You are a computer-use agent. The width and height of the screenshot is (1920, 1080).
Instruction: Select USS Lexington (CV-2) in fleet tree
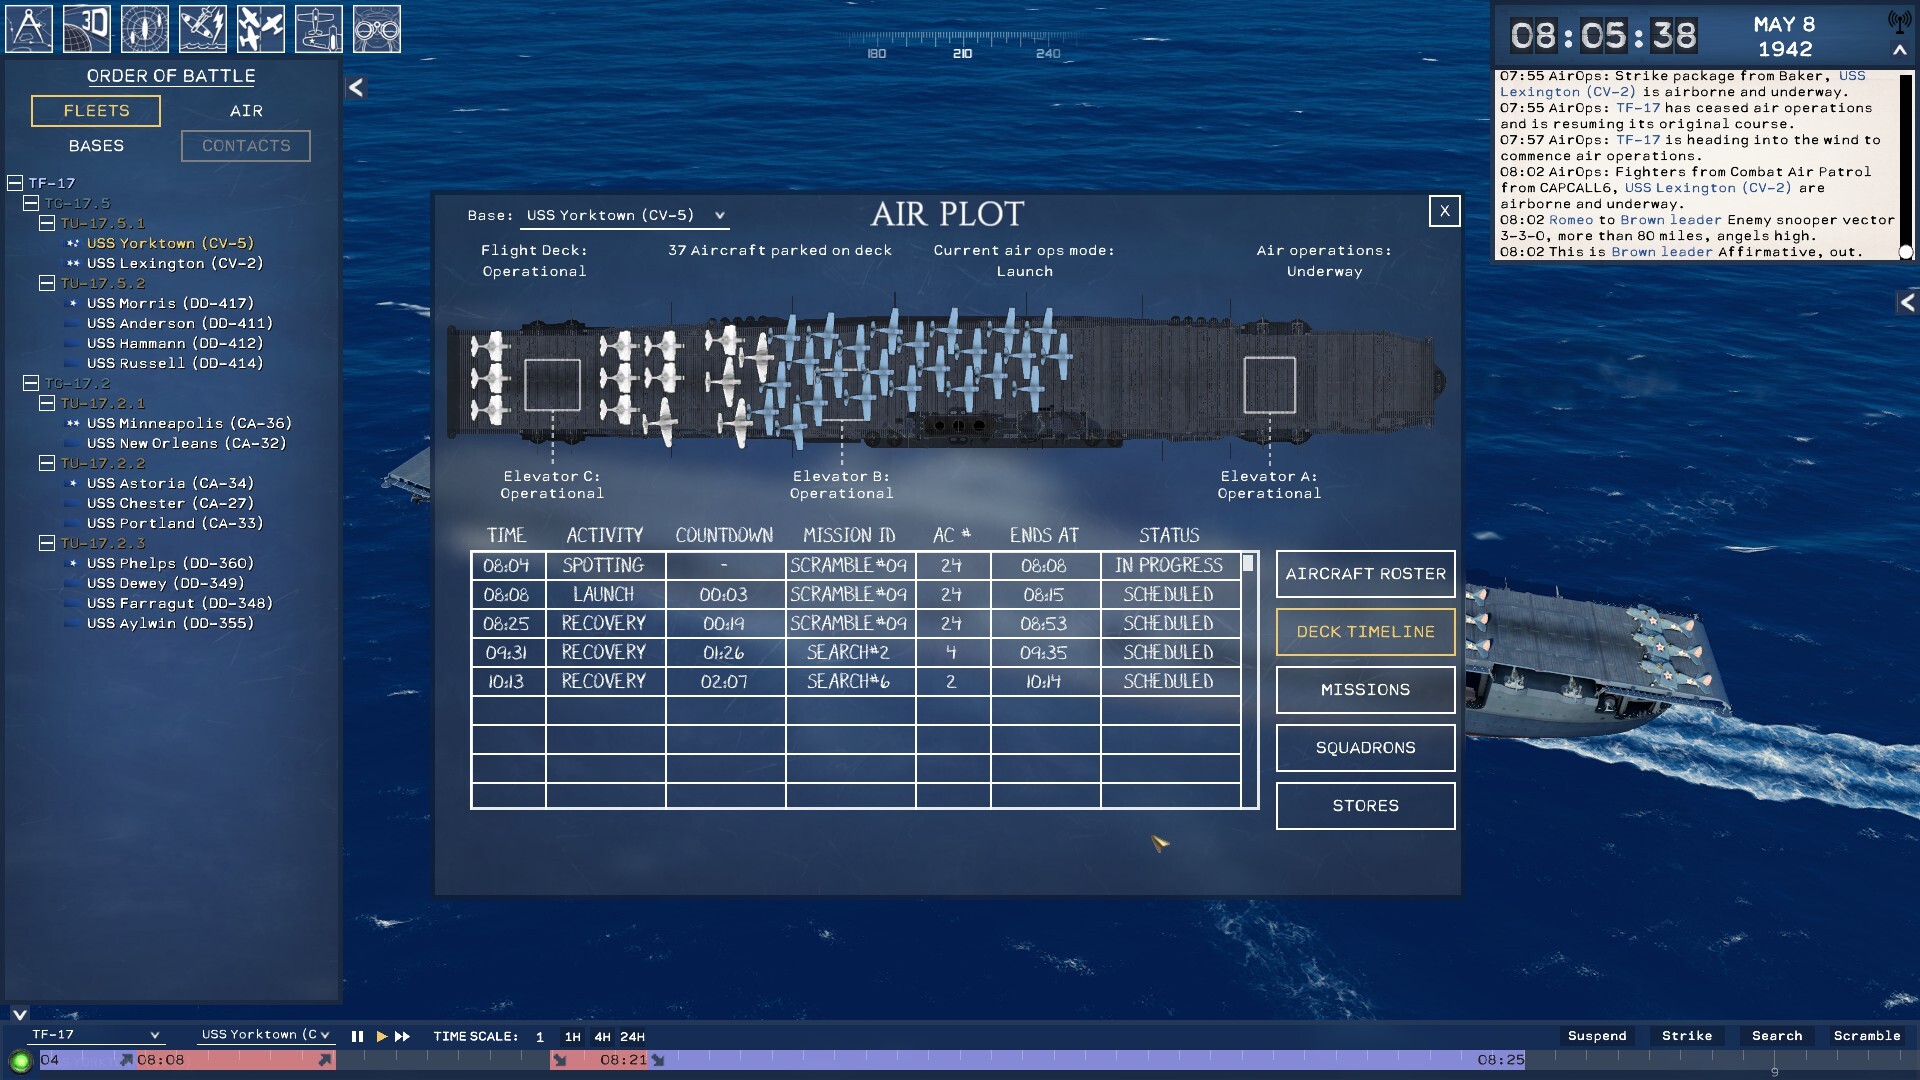point(175,263)
